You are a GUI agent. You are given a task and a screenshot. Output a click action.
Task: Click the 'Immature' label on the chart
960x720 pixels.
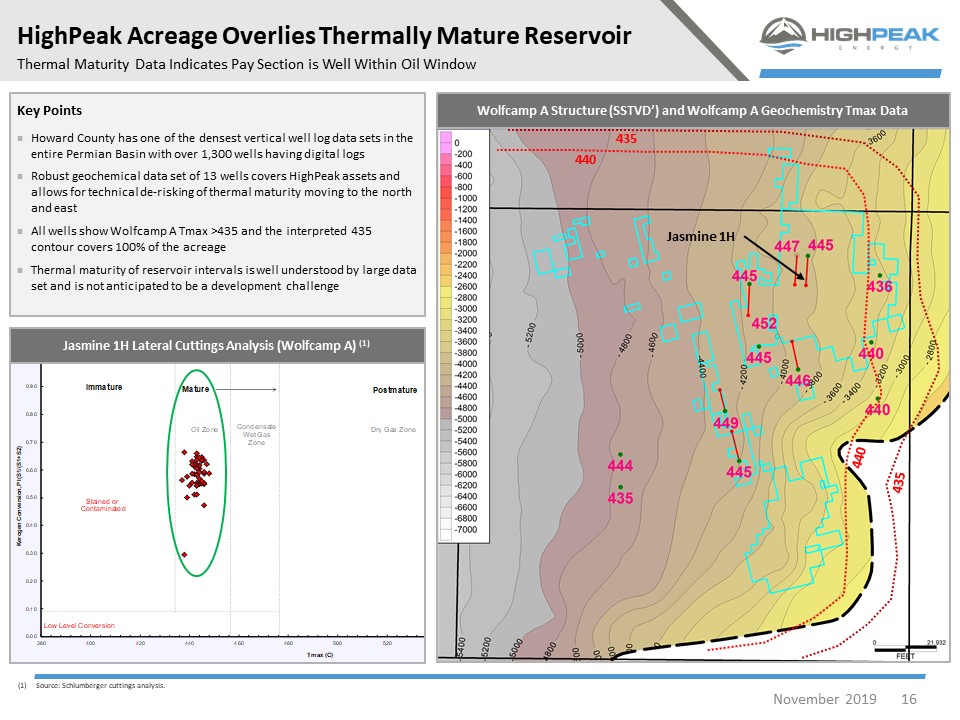point(104,387)
